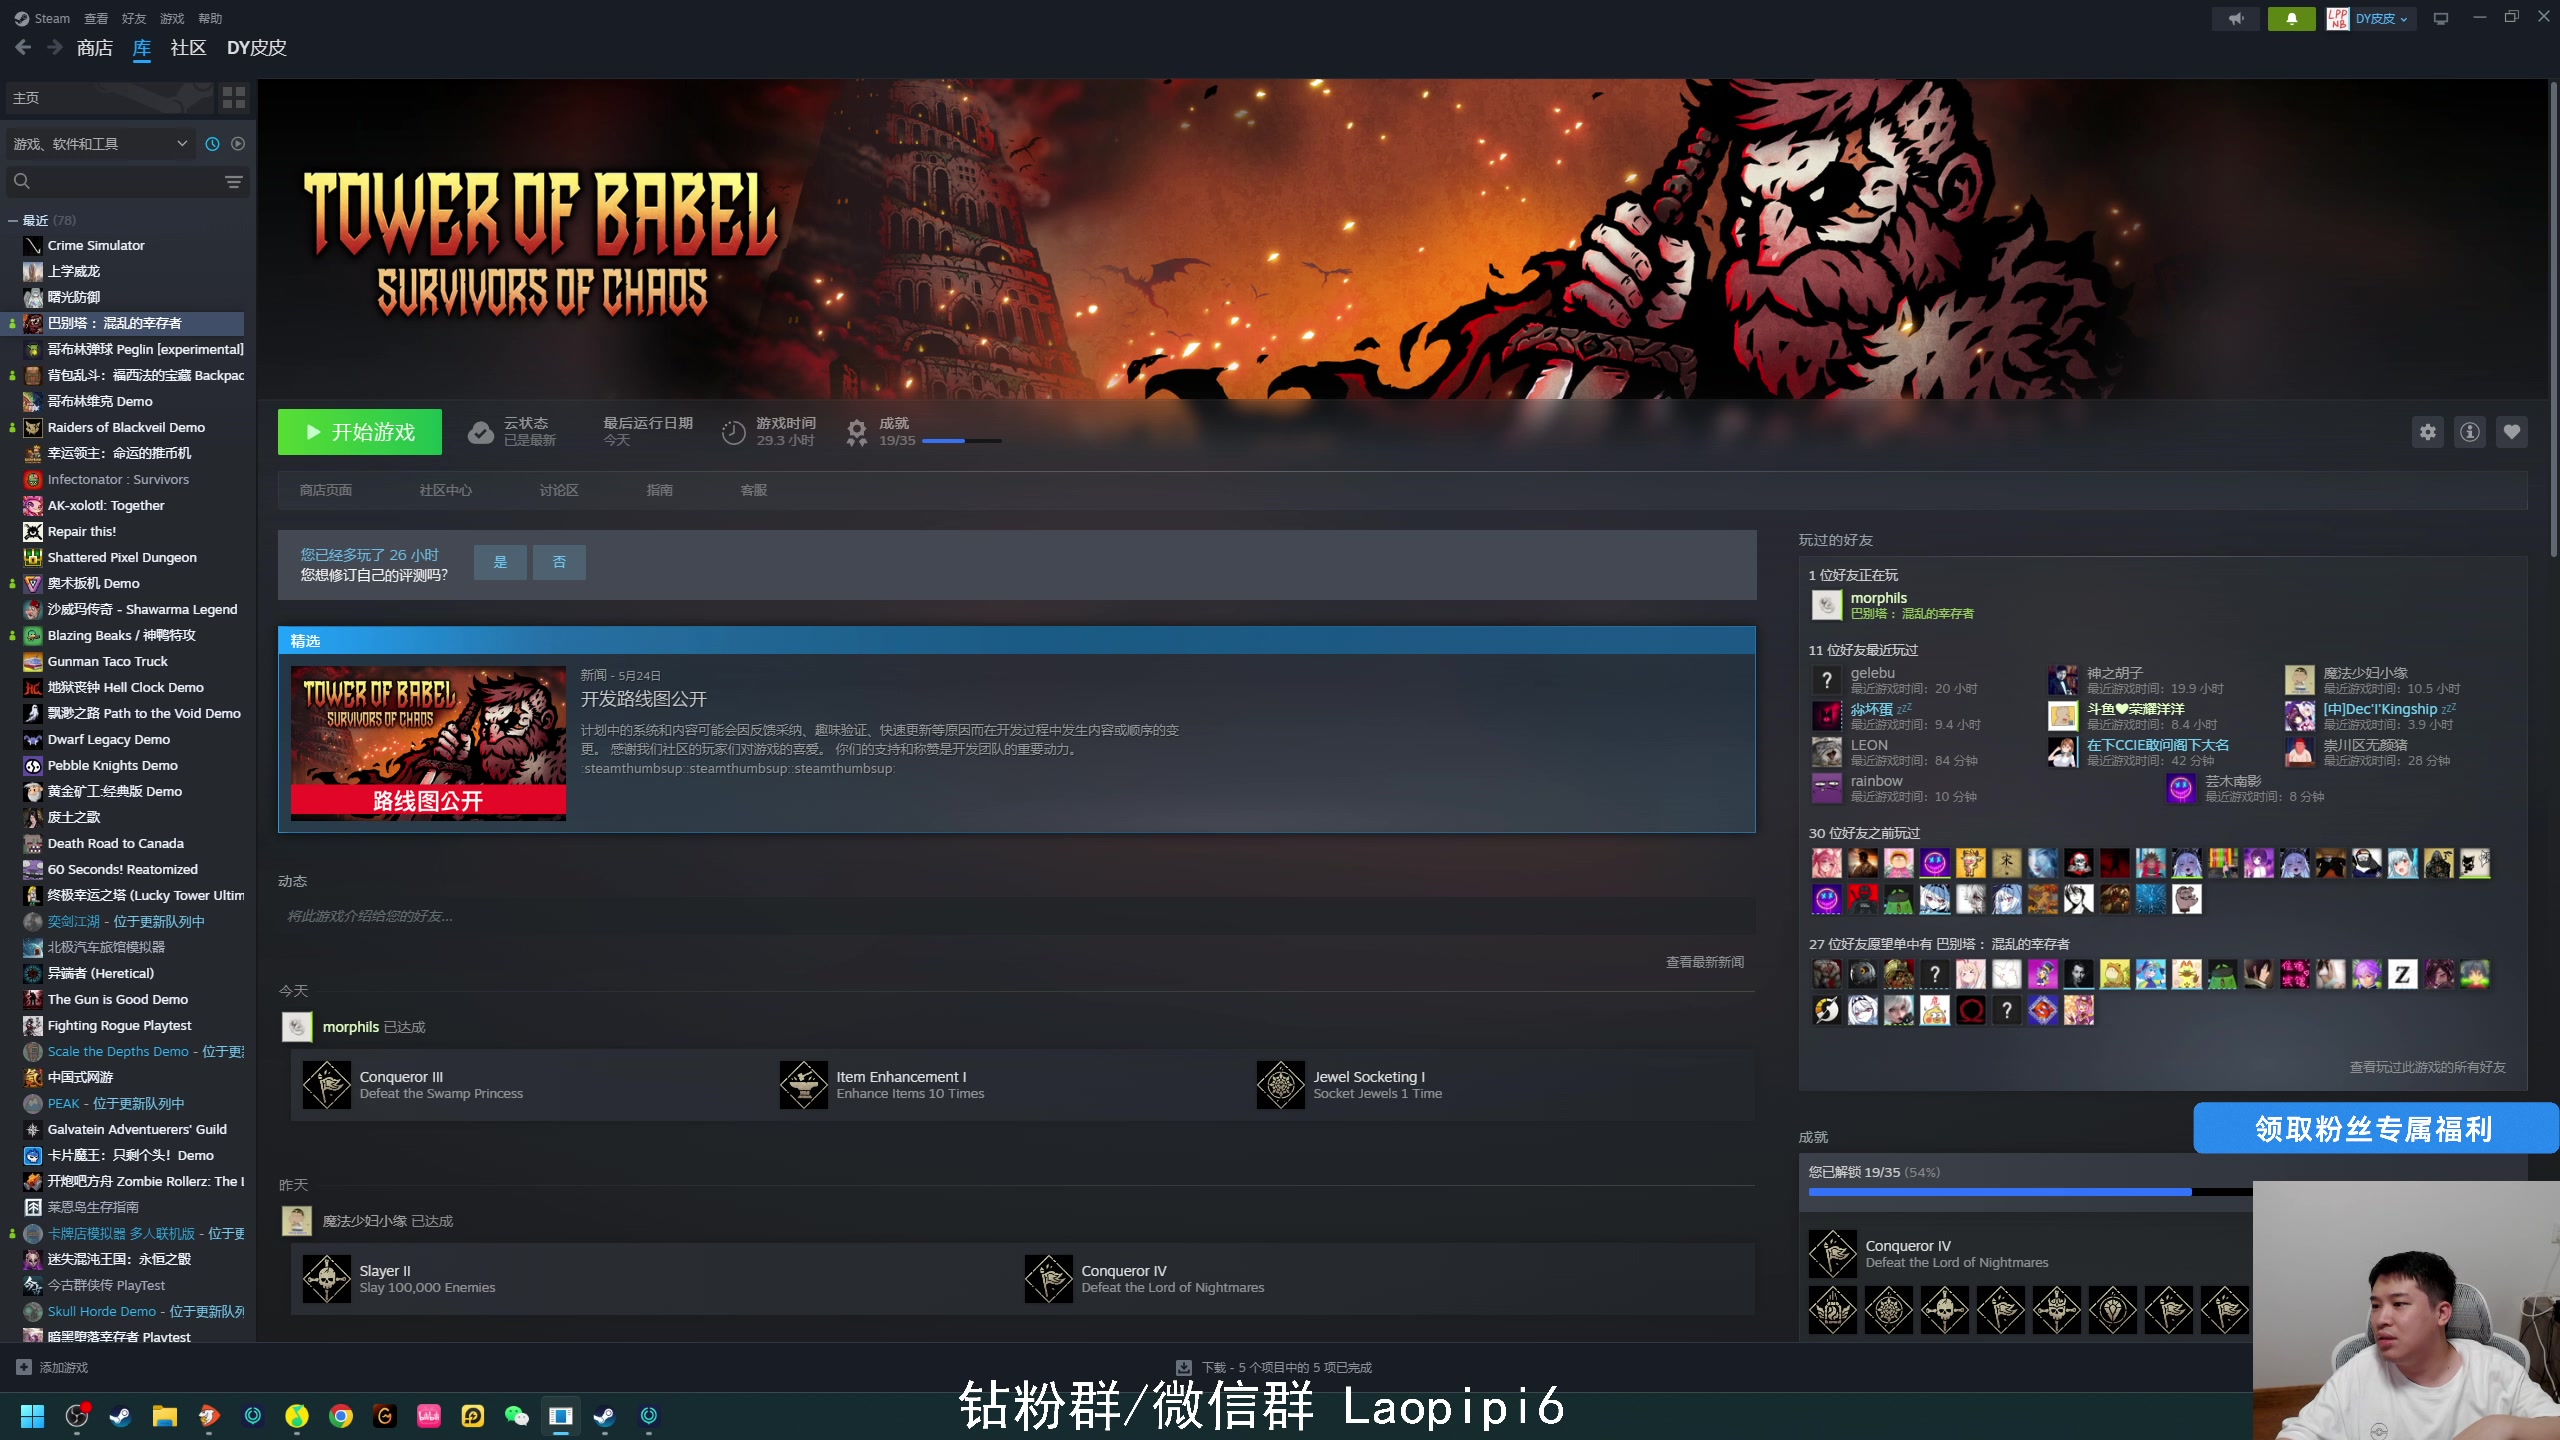Click the activity share input field
Screen dimensions: 2560x1440
[x=1016, y=916]
